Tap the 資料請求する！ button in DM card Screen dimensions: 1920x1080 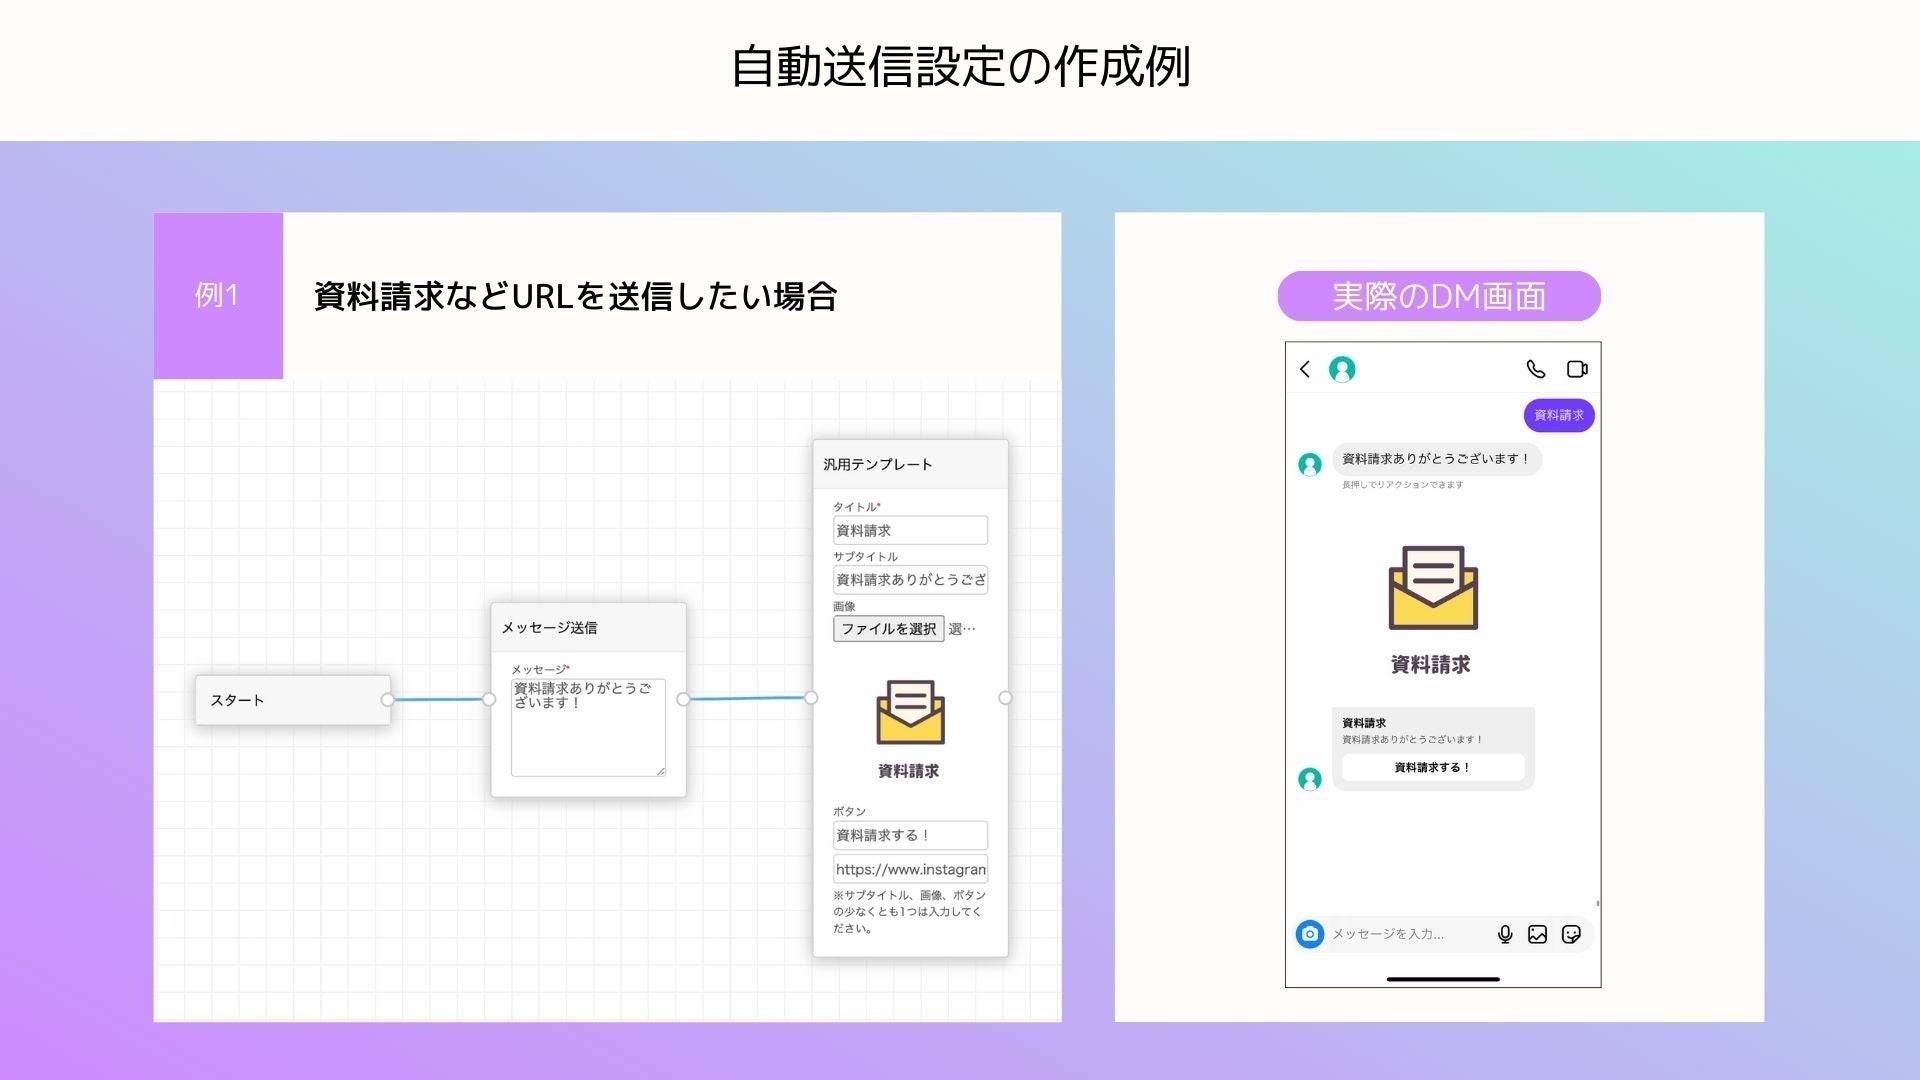[1432, 767]
